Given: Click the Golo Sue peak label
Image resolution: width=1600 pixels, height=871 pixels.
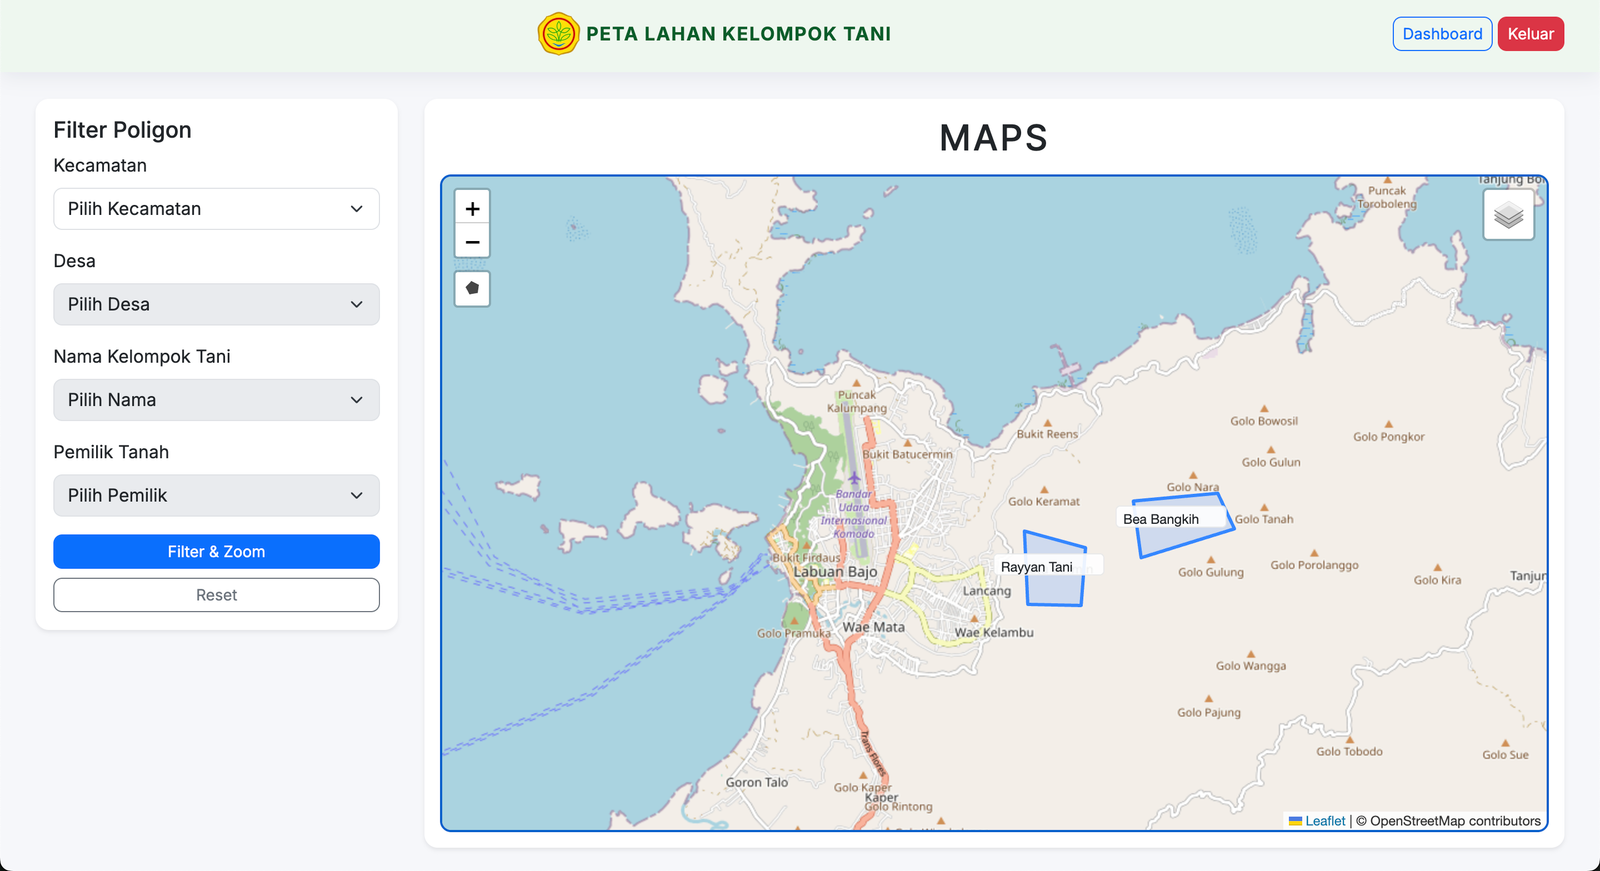Looking at the screenshot, I should point(1505,755).
